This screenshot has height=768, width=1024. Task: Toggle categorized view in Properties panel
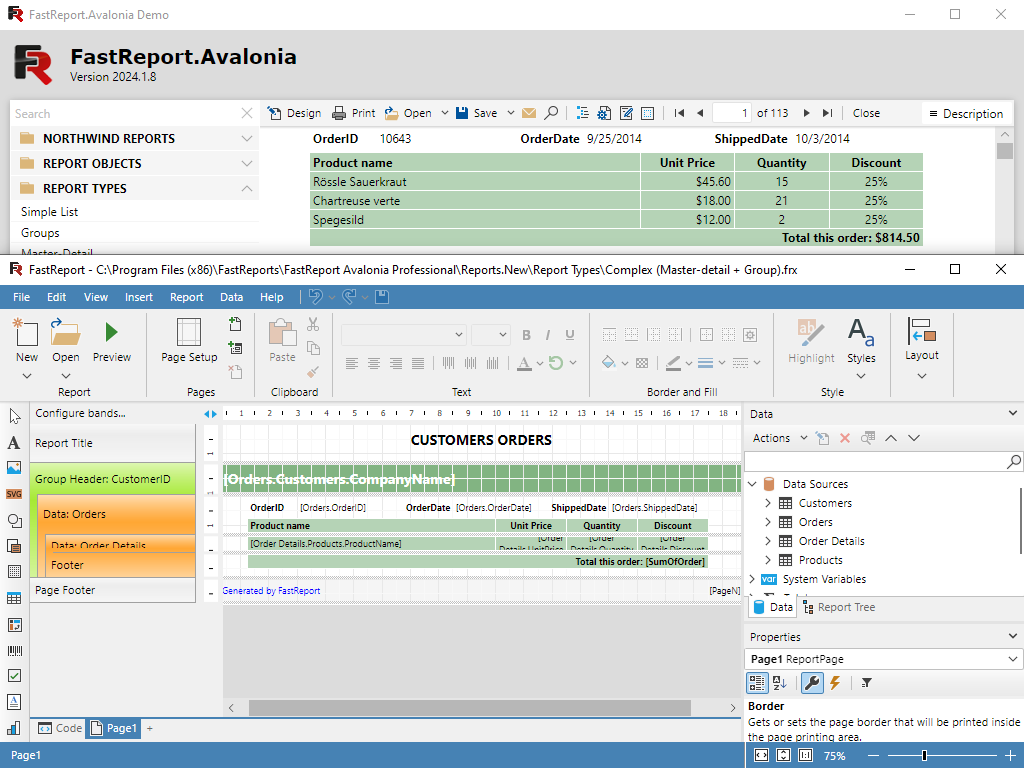click(758, 683)
